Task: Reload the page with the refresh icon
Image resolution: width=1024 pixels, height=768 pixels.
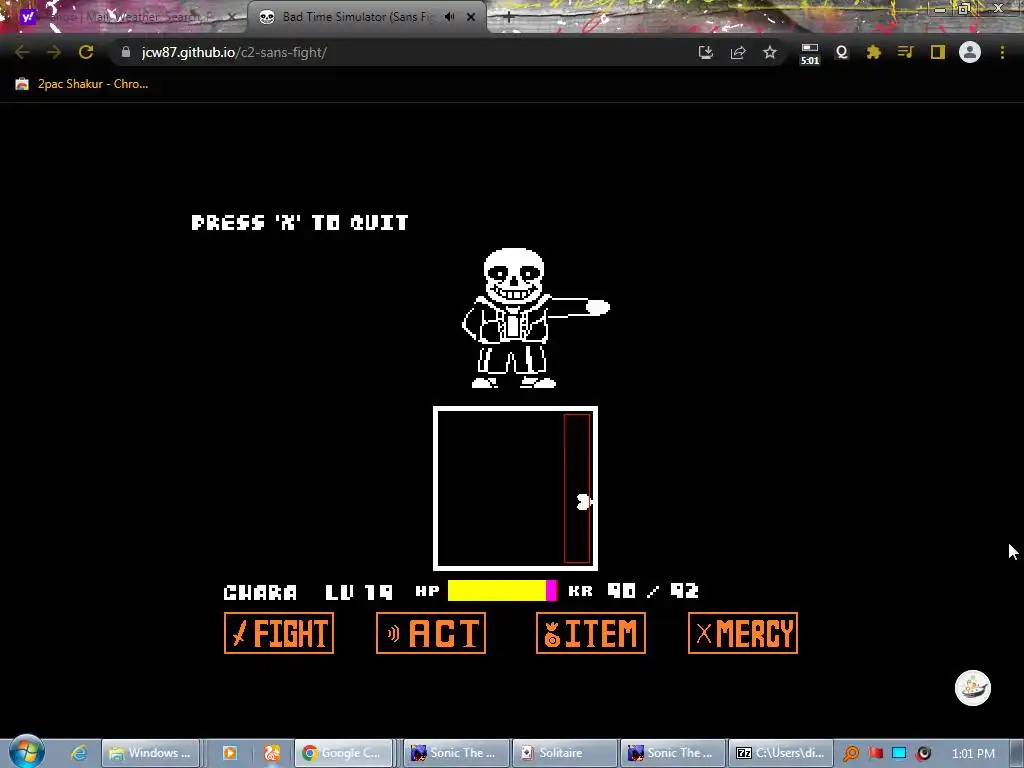Action: (86, 52)
